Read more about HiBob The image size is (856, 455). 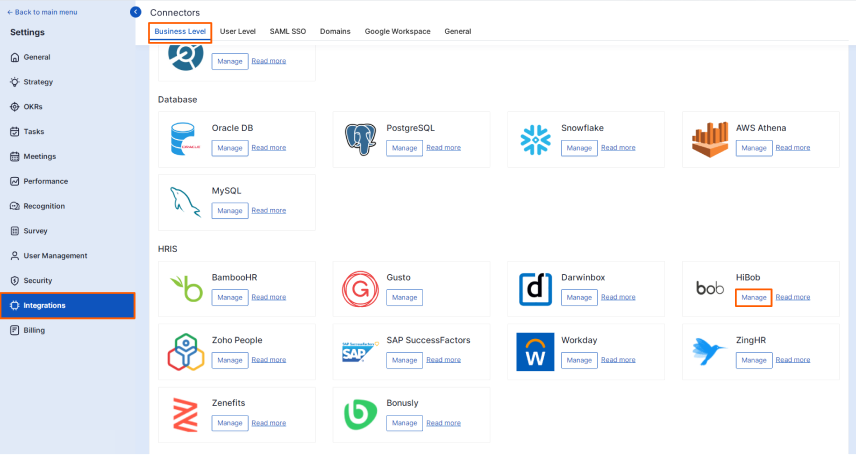tap(793, 297)
